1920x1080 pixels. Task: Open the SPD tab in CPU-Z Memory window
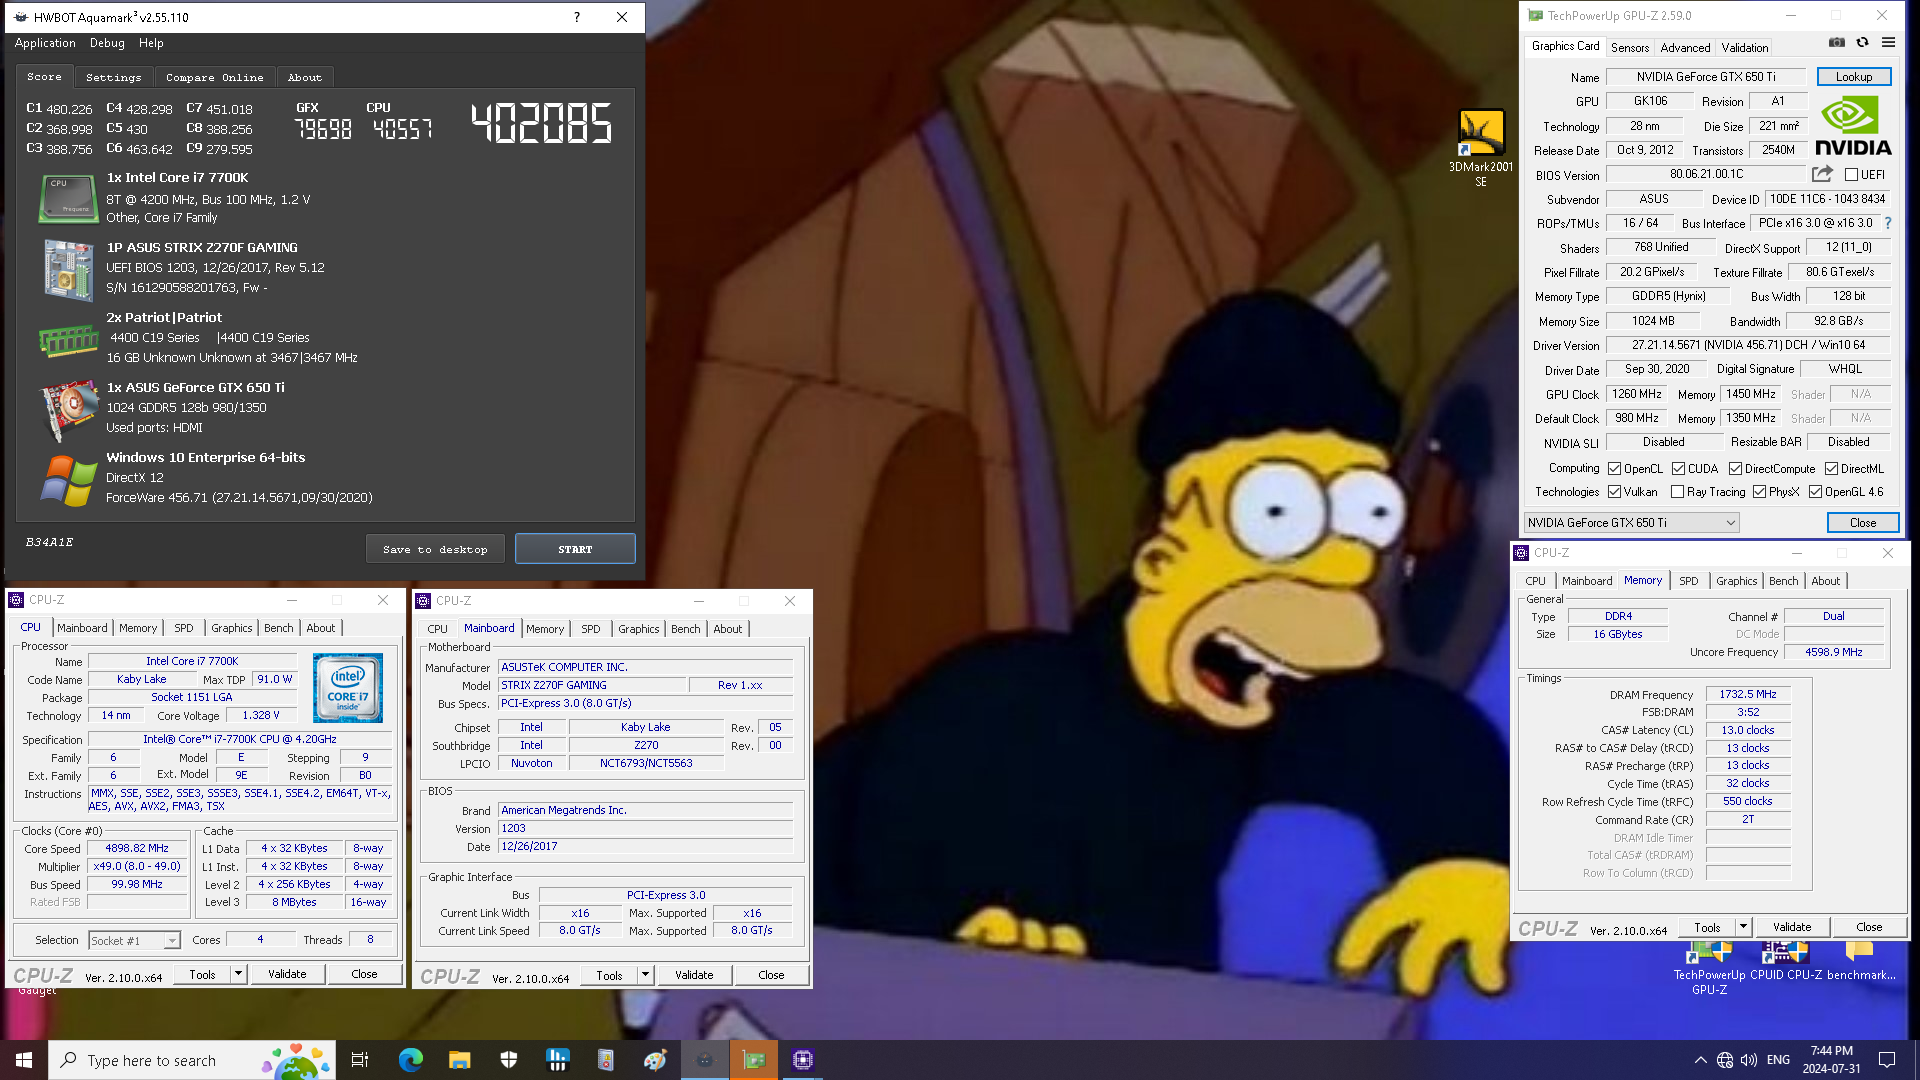point(1688,581)
